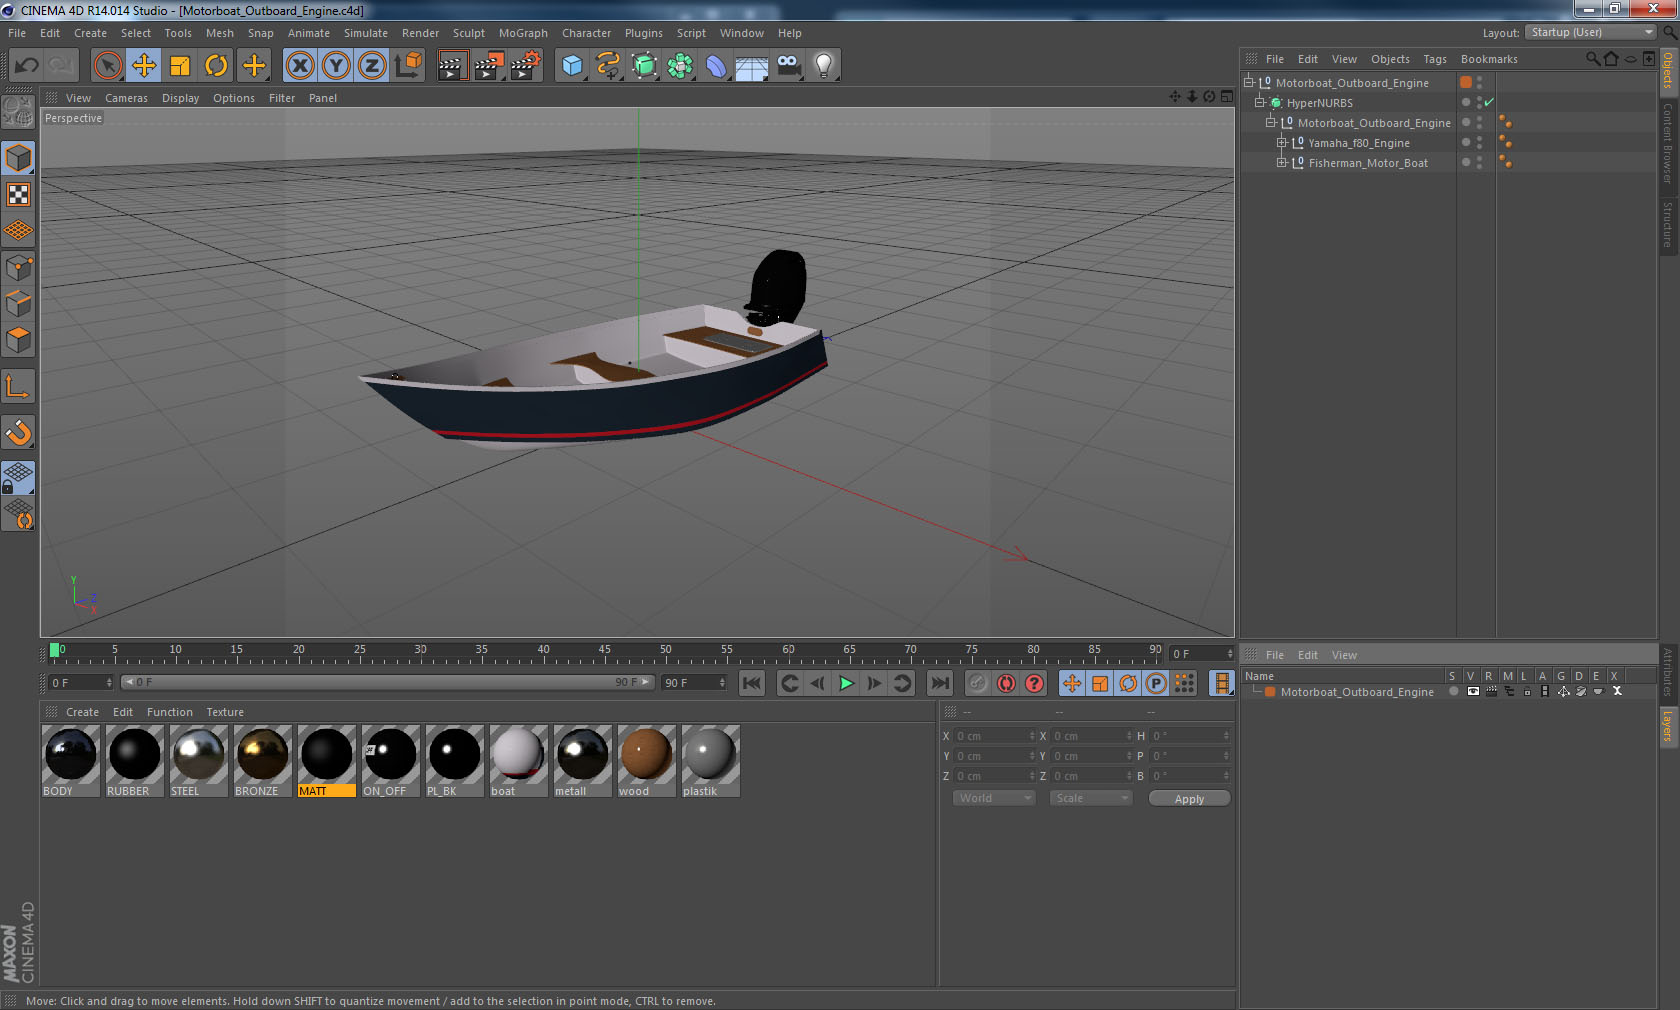Toggle Solo dot of Motorboat_Outboard_Engine layer
Viewport: 1680px width, 1010px height.
click(1454, 692)
